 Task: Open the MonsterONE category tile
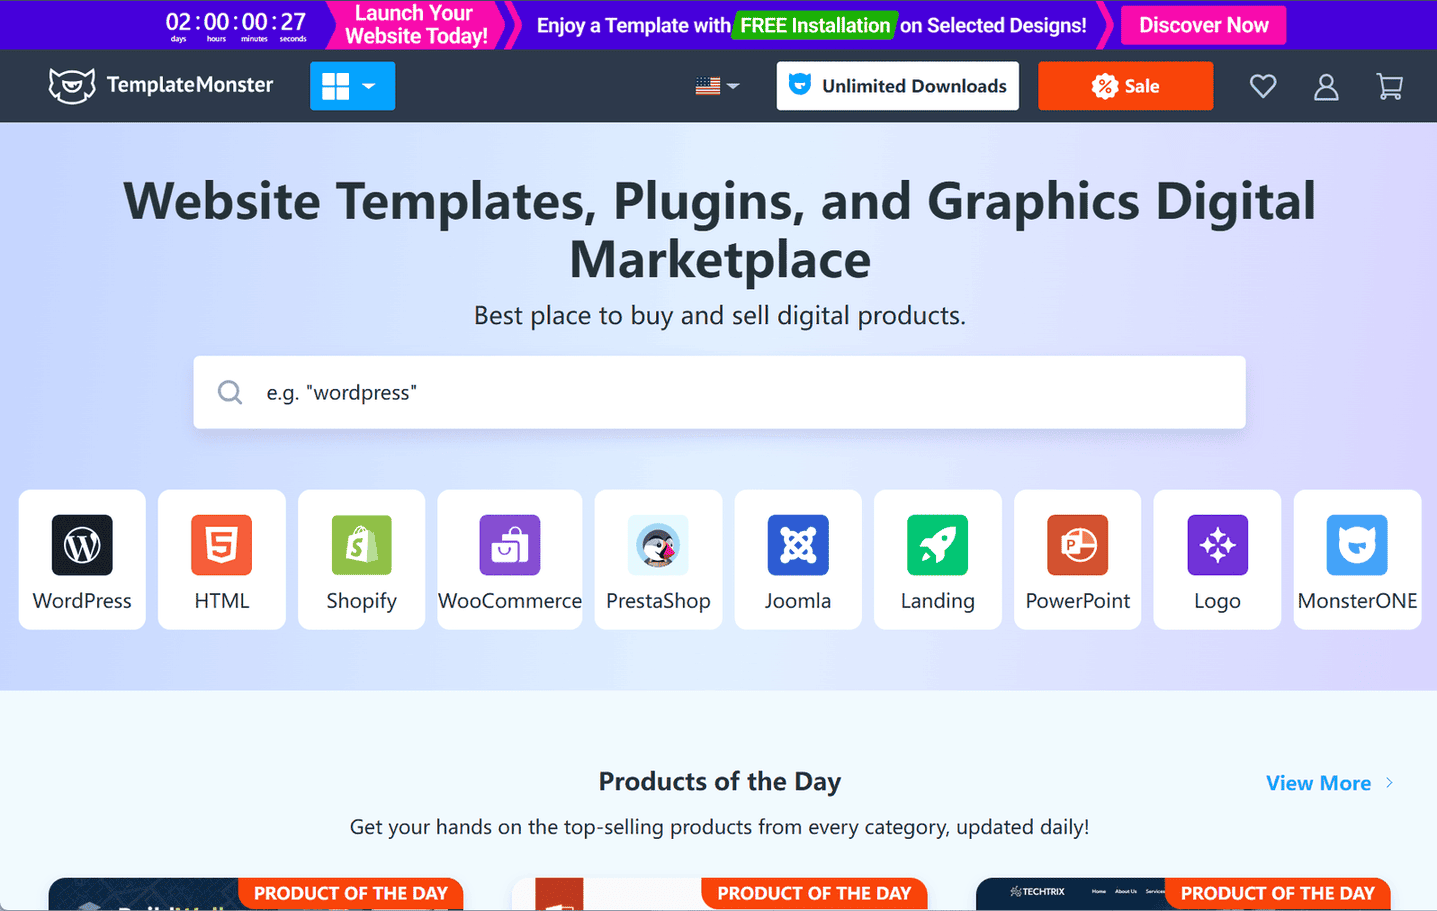tap(1357, 560)
